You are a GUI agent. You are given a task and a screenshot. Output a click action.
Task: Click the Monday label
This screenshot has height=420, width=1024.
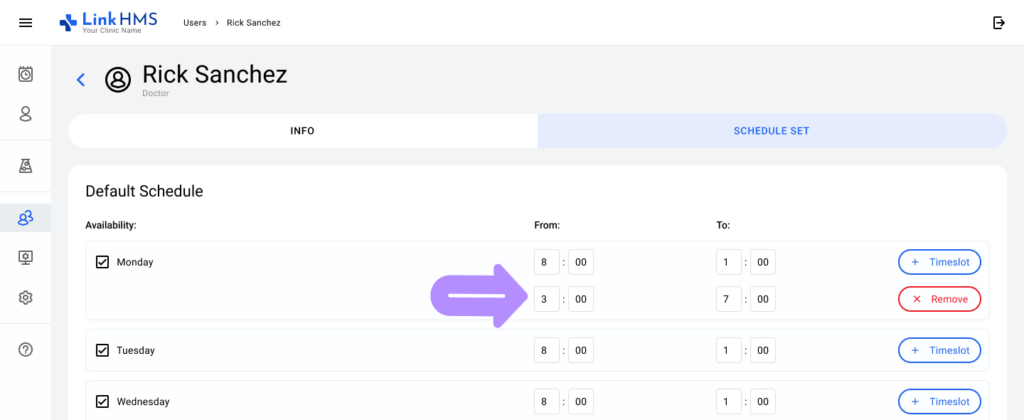(135, 262)
